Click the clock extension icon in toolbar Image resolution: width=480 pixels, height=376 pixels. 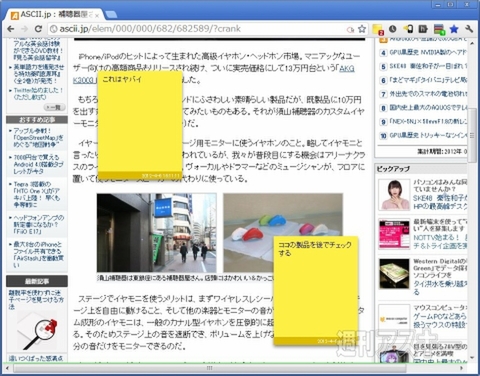(x=393, y=29)
